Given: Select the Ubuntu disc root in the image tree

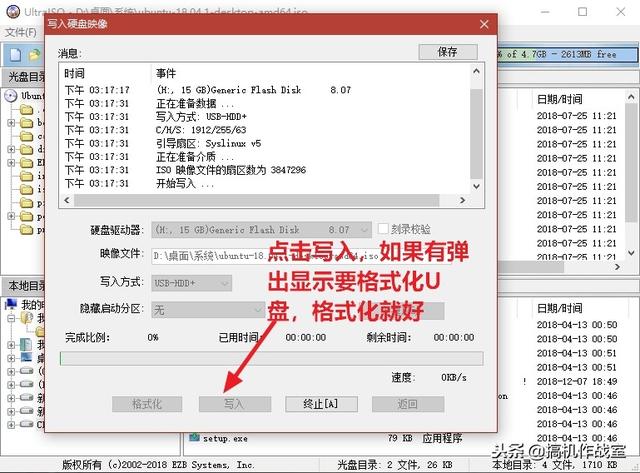Looking at the screenshot, I should [32, 96].
